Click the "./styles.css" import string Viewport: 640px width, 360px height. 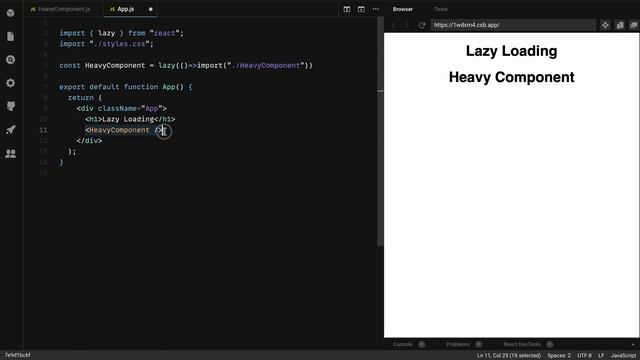pyautogui.click(x=121, y=44)
